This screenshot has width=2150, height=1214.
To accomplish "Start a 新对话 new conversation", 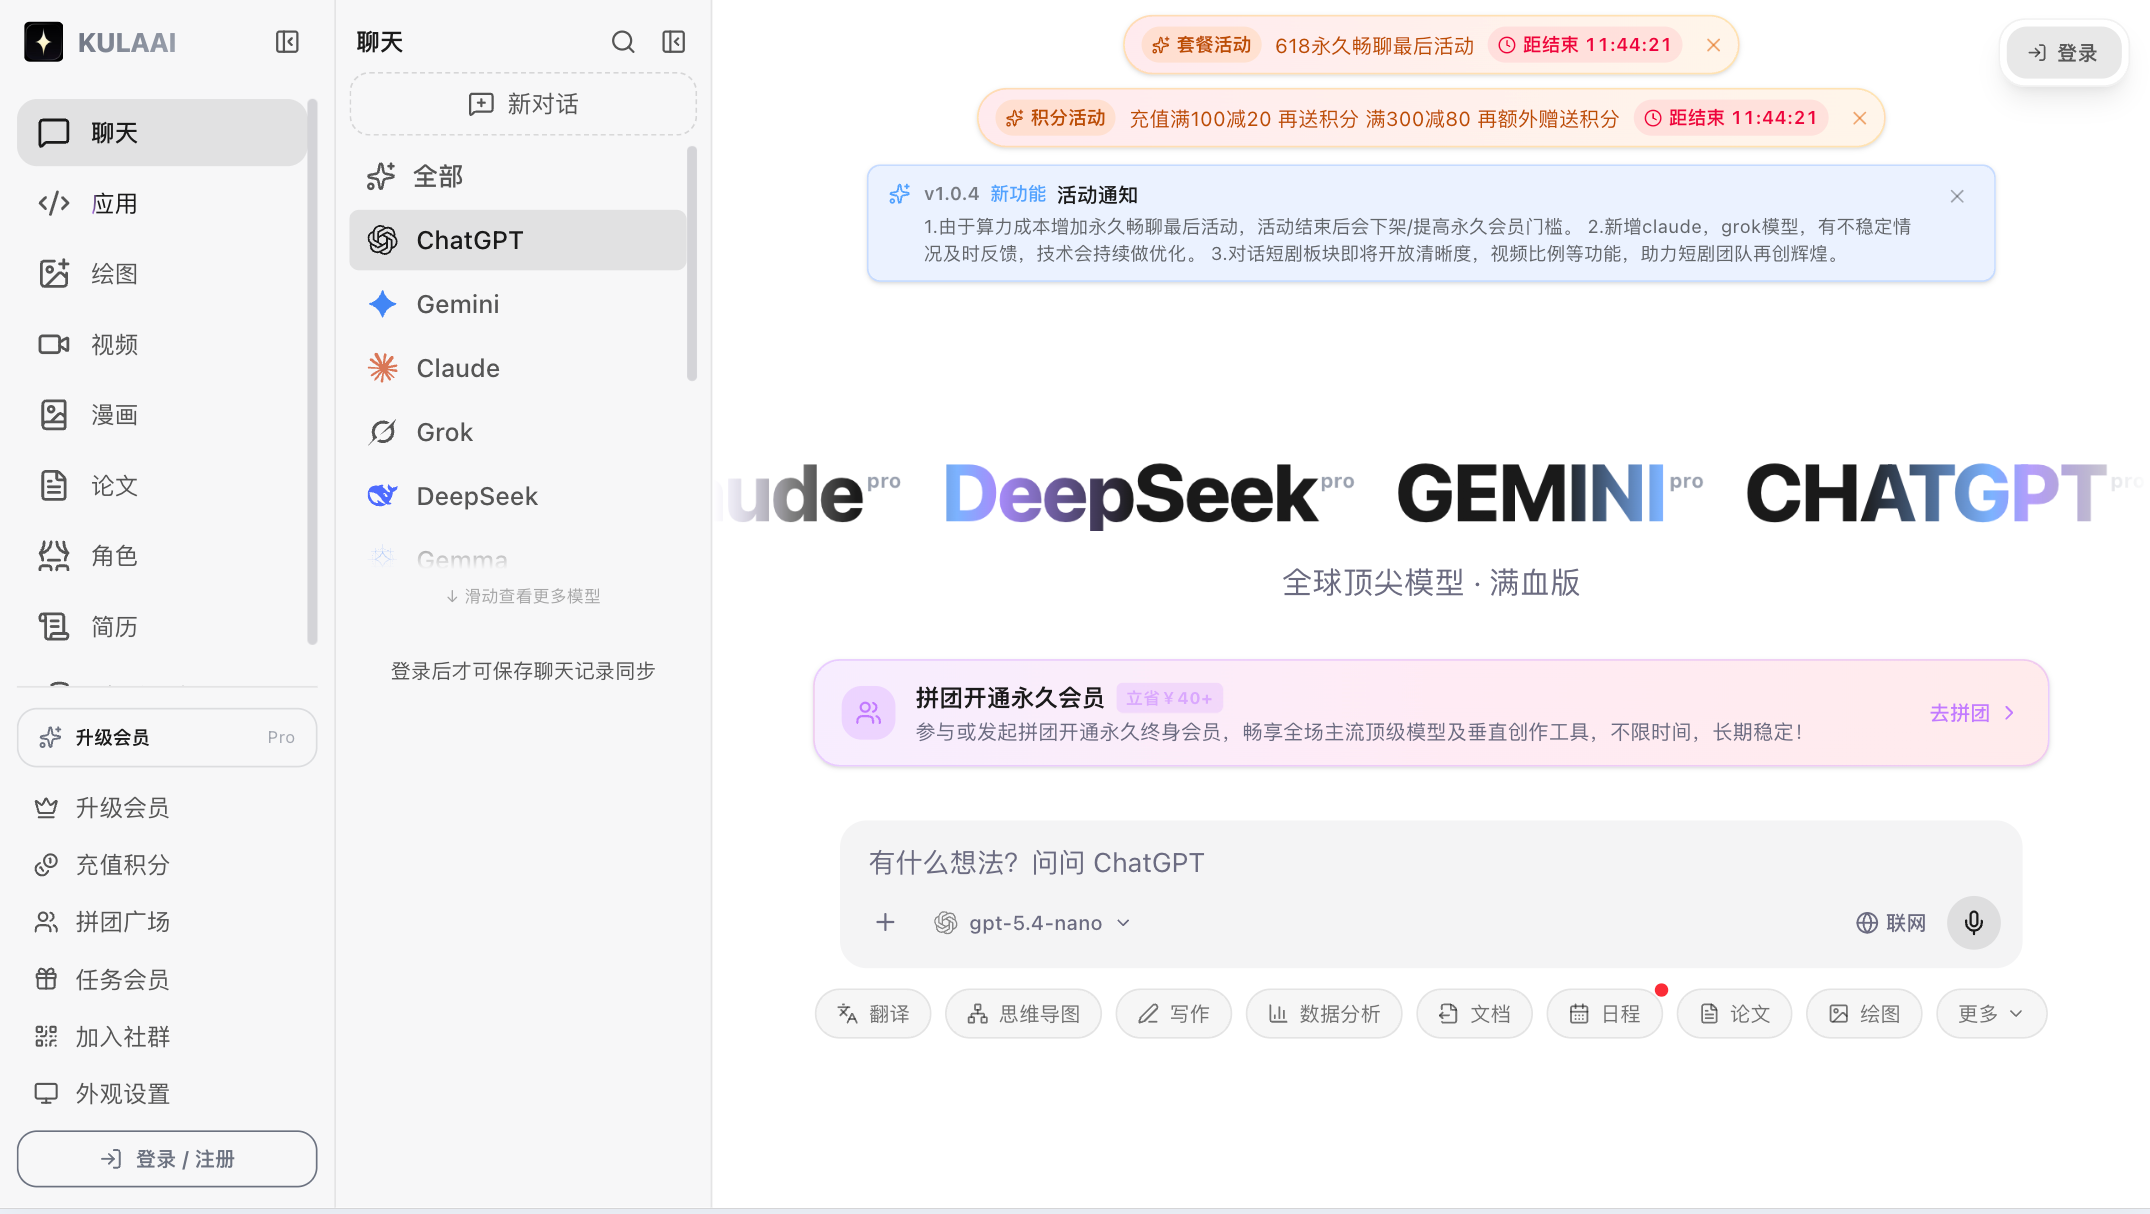I will pos(523,104).
